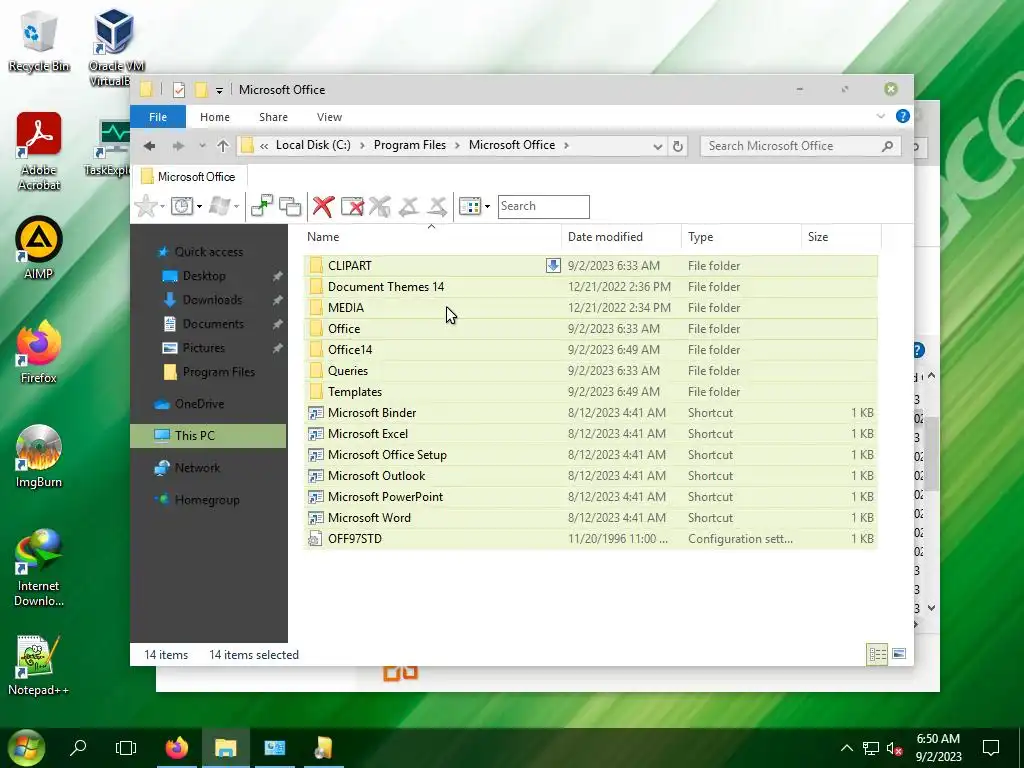Select the AIMP desktop icon
The height and width of the screenshot is (768, 1024).
[x=39, y=248]
